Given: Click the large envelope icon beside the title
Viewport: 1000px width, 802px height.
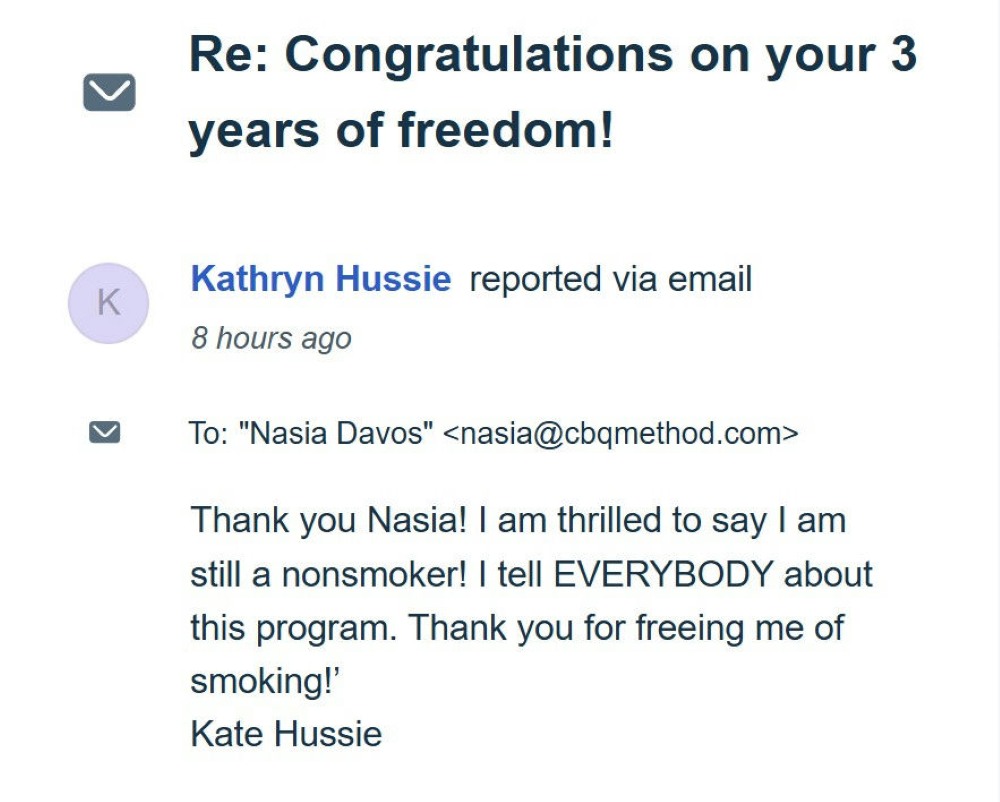Looking at the screenshot, I should (109, 94).
